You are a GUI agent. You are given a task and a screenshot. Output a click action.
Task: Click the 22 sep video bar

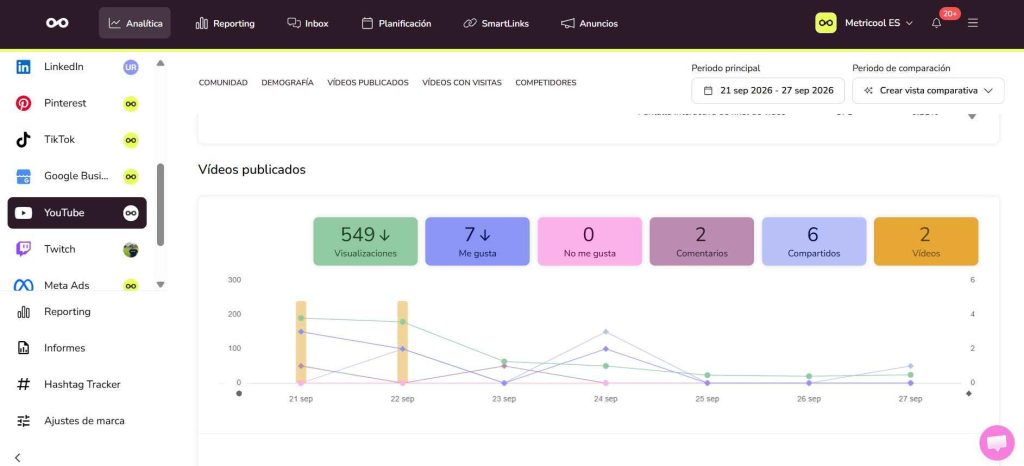click(402, 342)
